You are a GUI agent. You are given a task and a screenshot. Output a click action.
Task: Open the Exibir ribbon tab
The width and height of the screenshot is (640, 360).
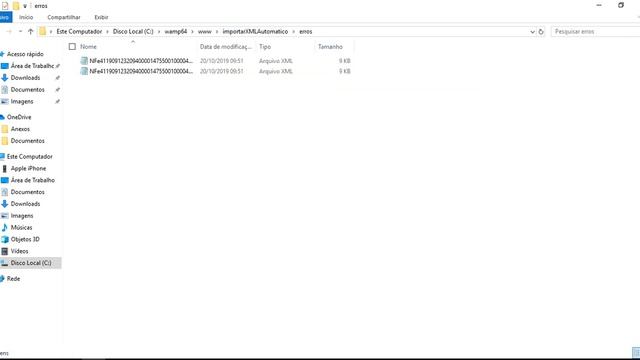click(x=101, y=17)
